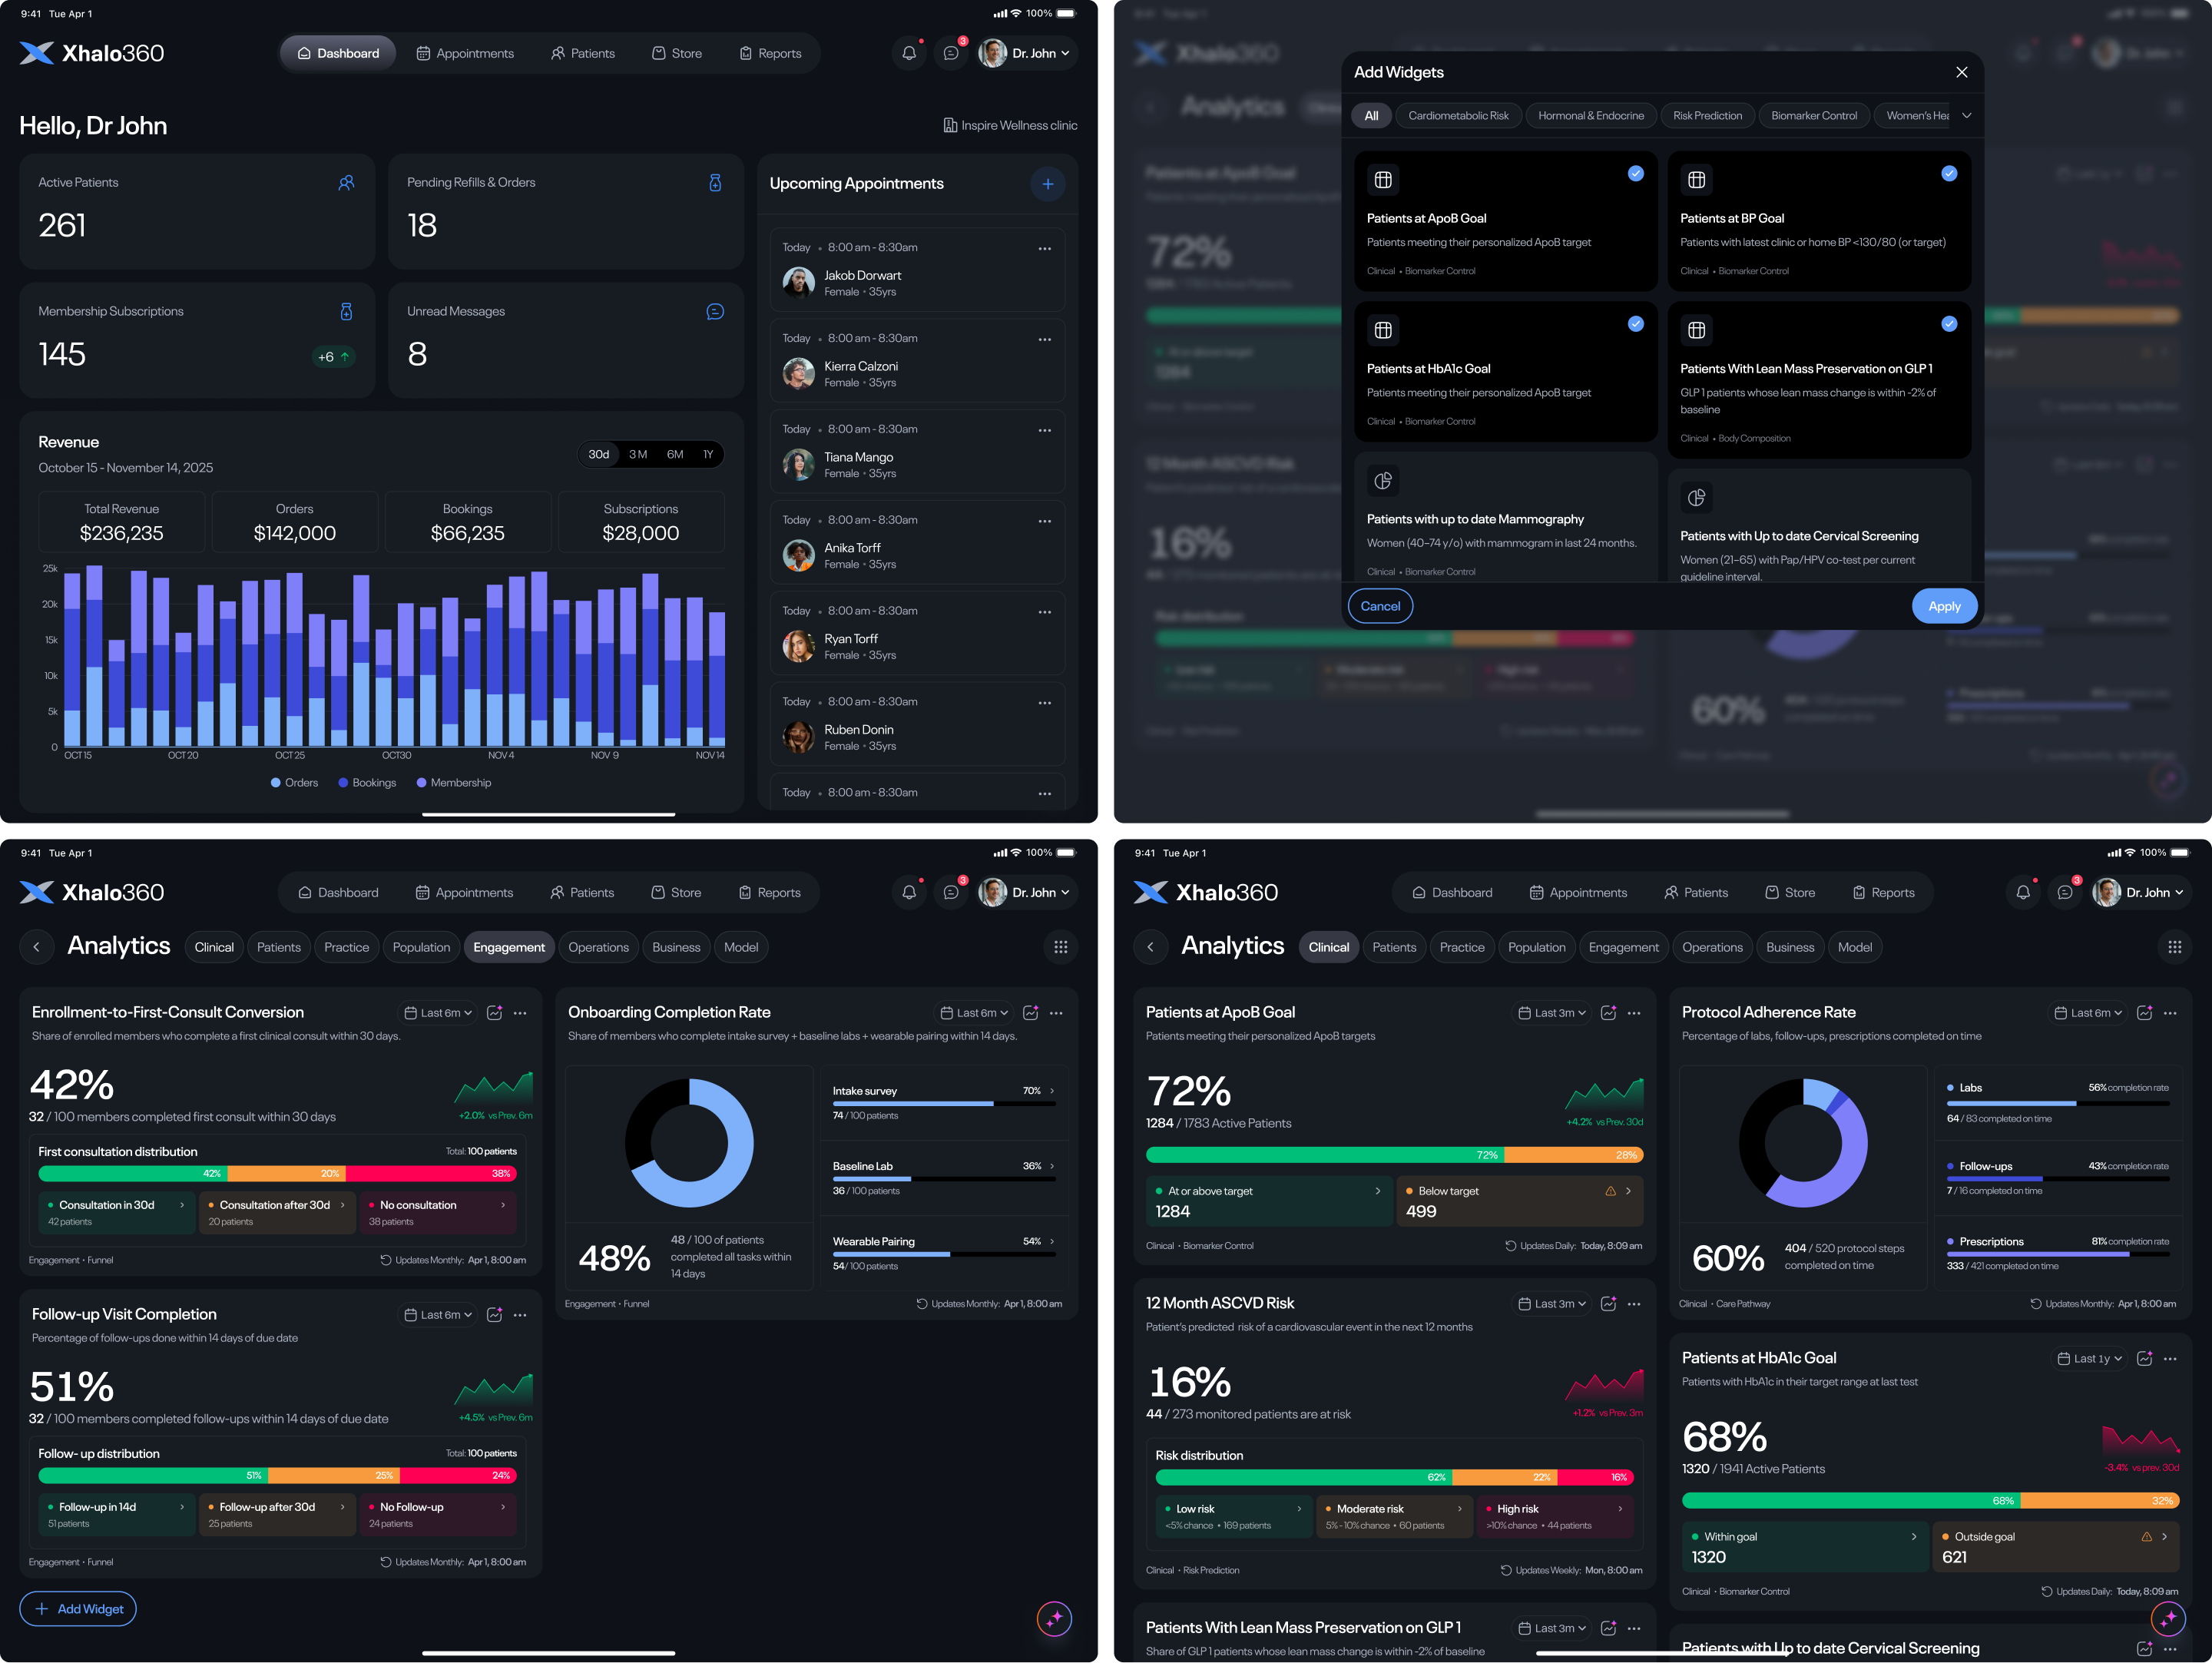Open more options on 12 Month ASCVD Risk card

point(1634,1304)
